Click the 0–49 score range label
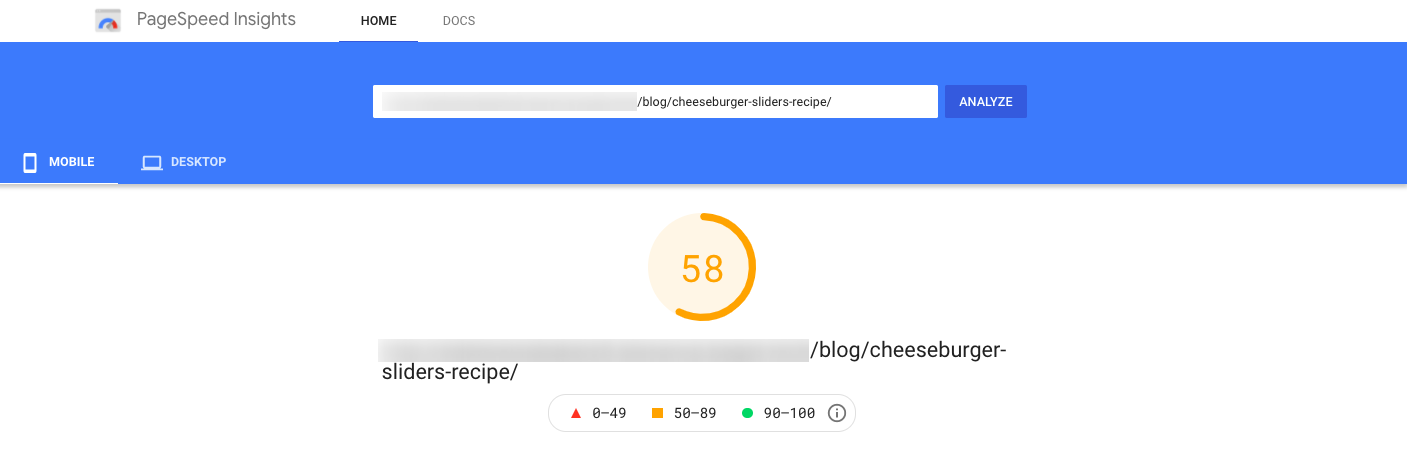Viewport: 1407px width, 453px height. 609,413
